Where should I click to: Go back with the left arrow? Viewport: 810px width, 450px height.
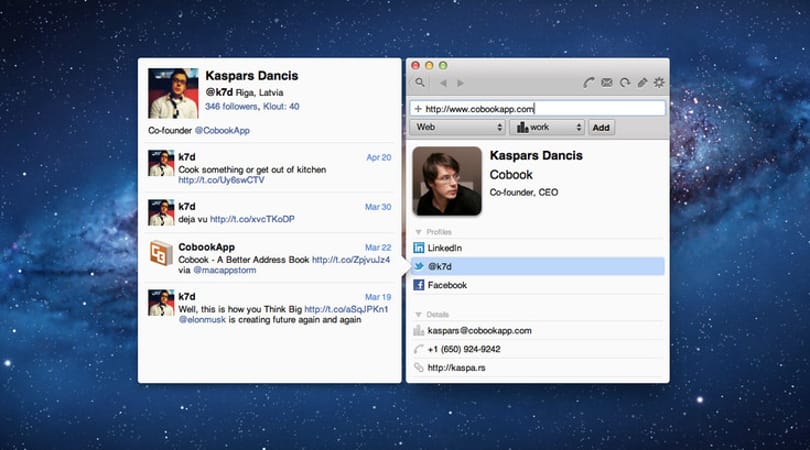click(x=443, y=83)
